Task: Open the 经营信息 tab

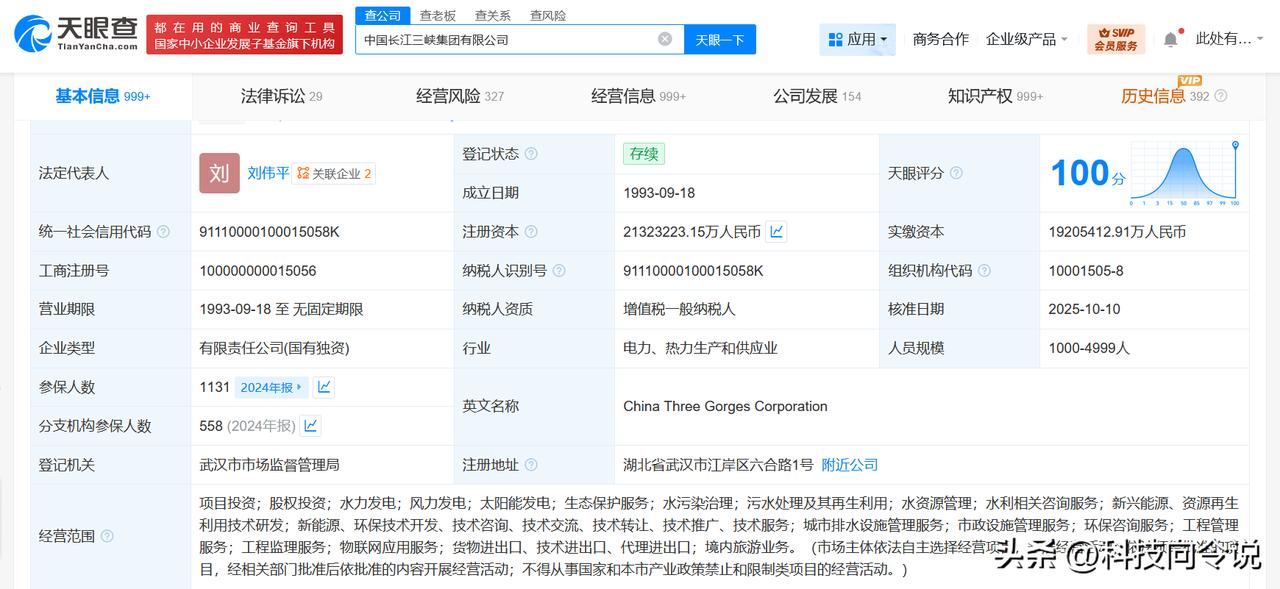Action: pyautogui.click(x=639, y=96)
